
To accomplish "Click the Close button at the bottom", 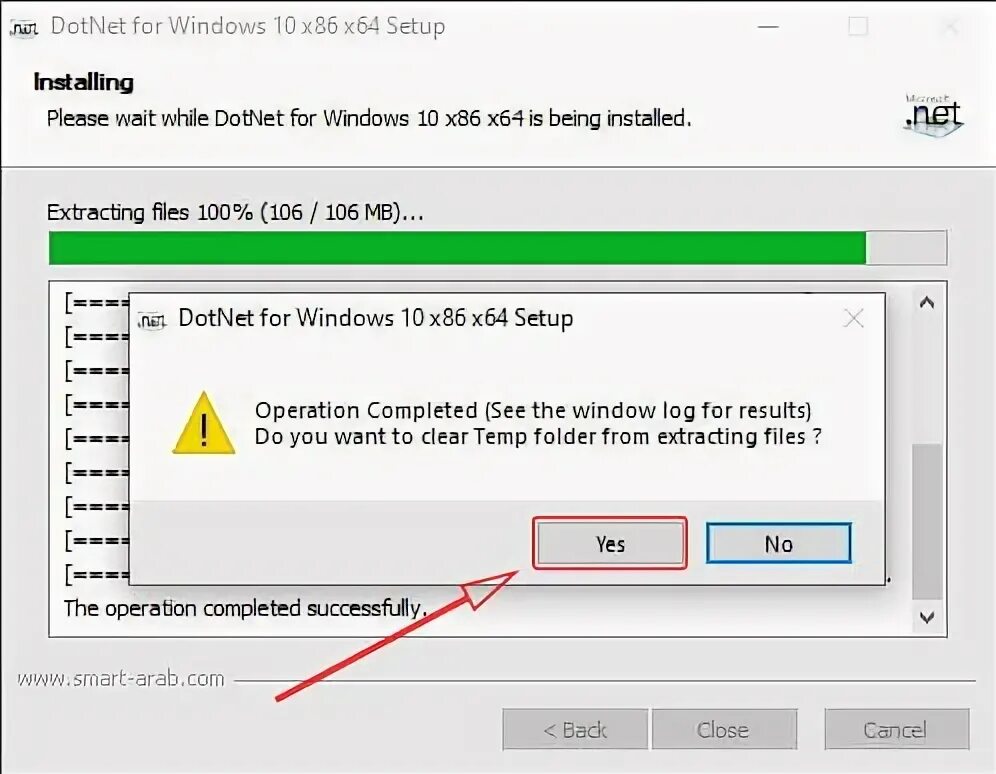I will (x=724, y=730).
